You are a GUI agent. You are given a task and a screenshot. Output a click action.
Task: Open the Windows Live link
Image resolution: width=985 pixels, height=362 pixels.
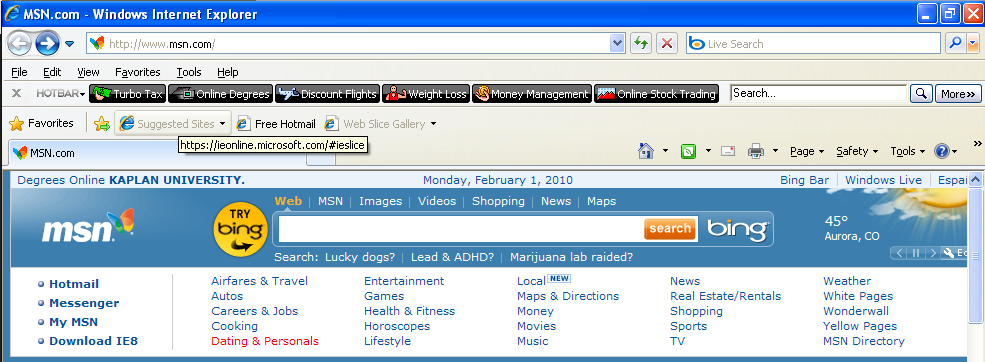(883, 180)
